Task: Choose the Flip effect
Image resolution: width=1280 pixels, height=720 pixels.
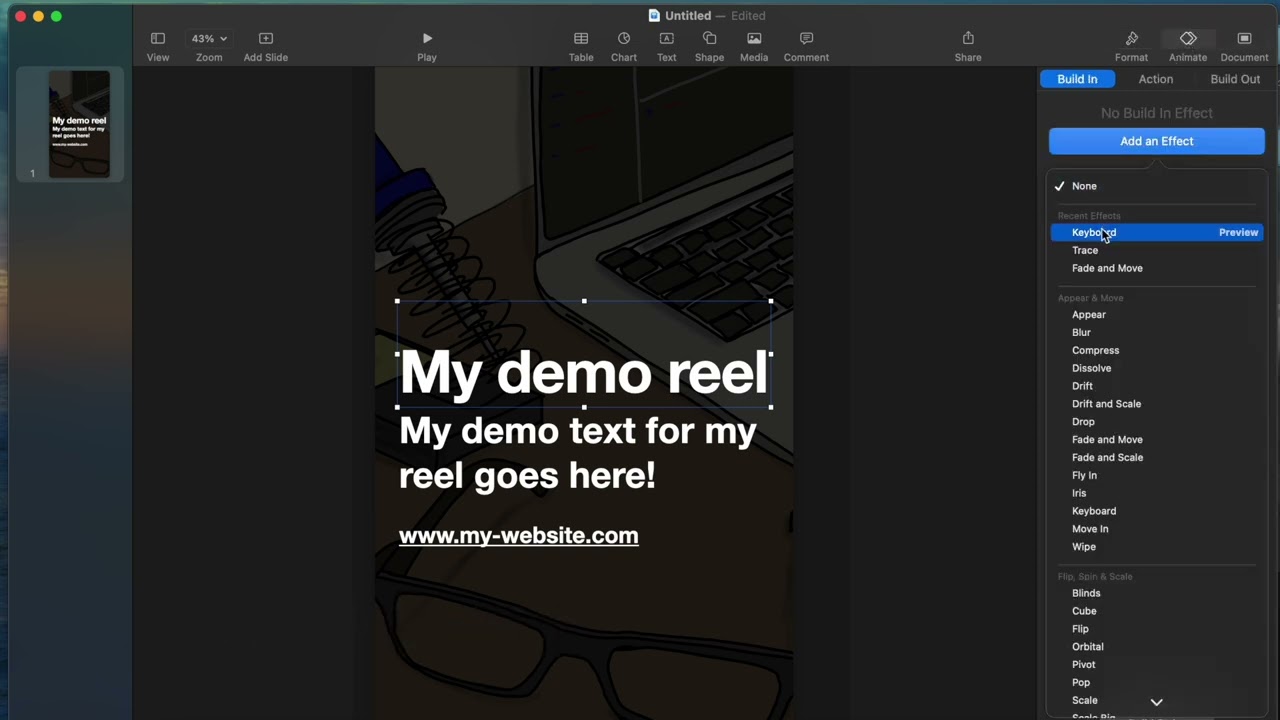Action: click(1080, 629)
